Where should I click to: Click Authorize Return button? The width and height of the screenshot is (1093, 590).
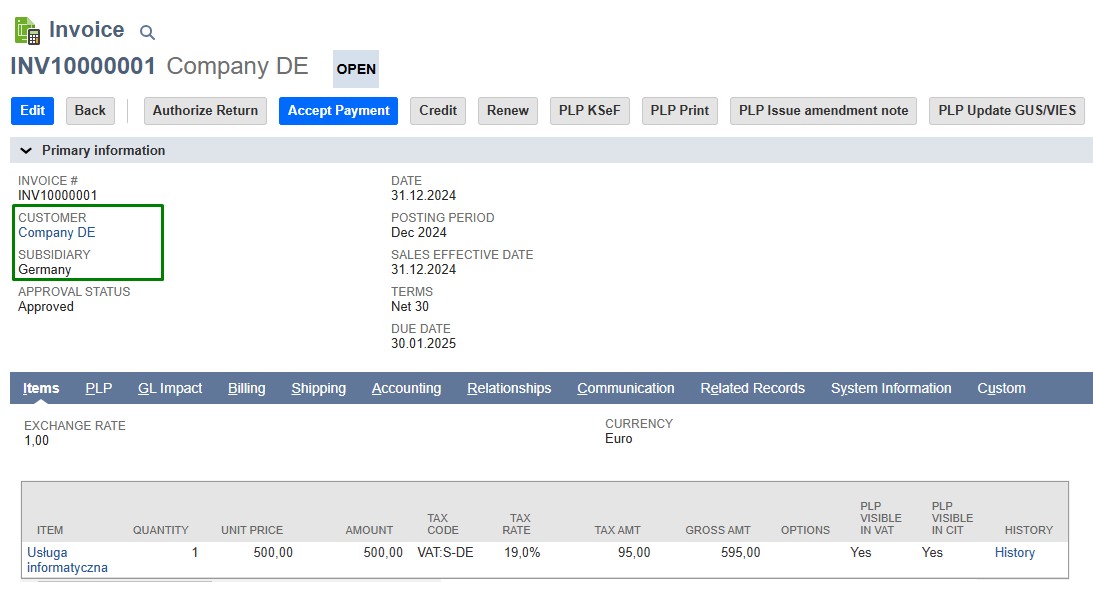[x=205, y=111]
